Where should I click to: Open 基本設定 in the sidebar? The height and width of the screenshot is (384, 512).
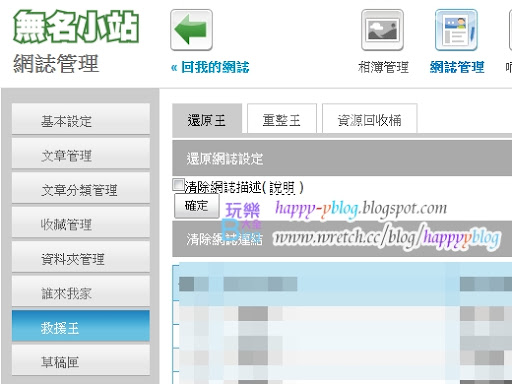click(x=81, y=119)
